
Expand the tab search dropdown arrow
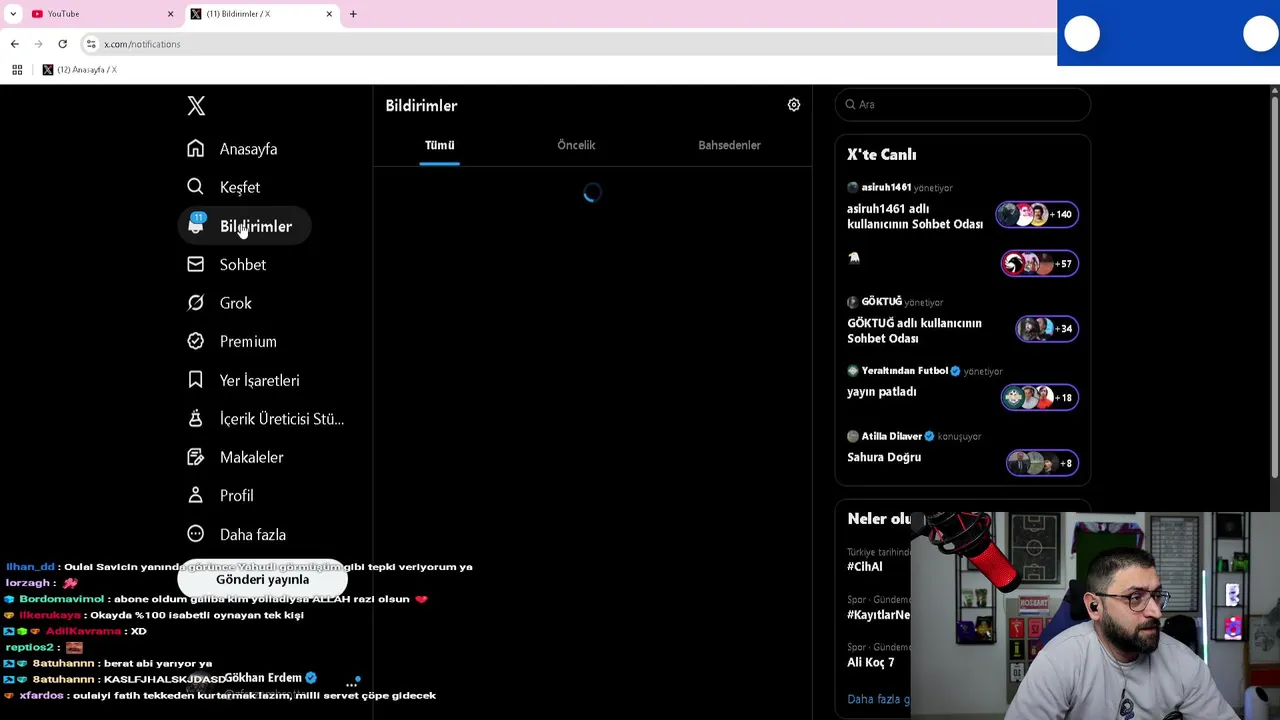(x=13, y=14)
